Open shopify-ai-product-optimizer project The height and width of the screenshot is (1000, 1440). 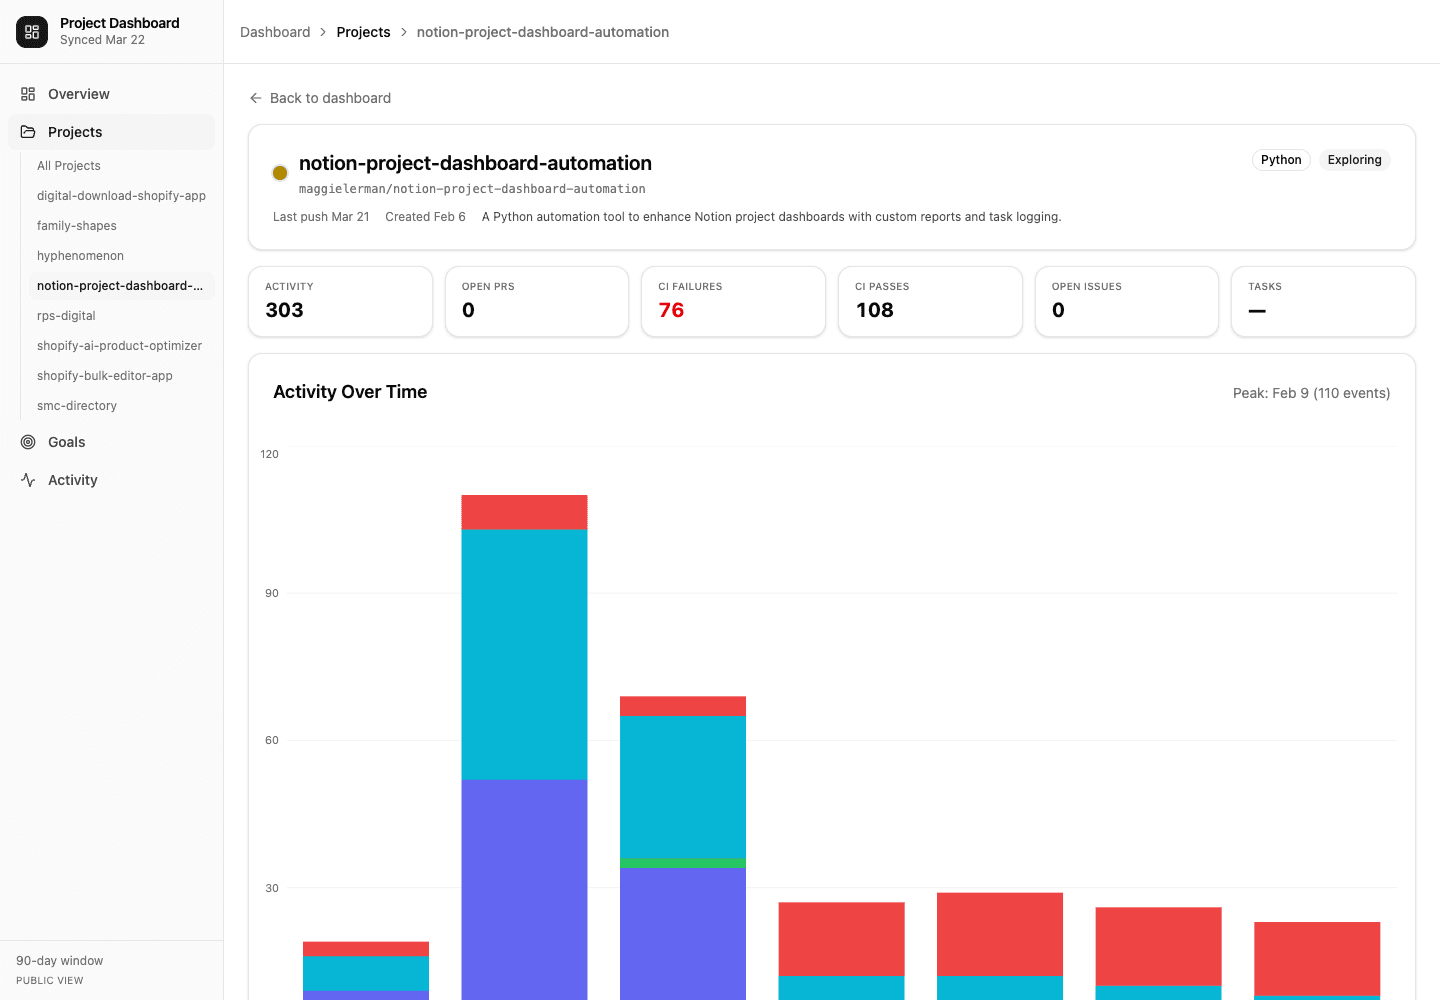tap(122, 346)
